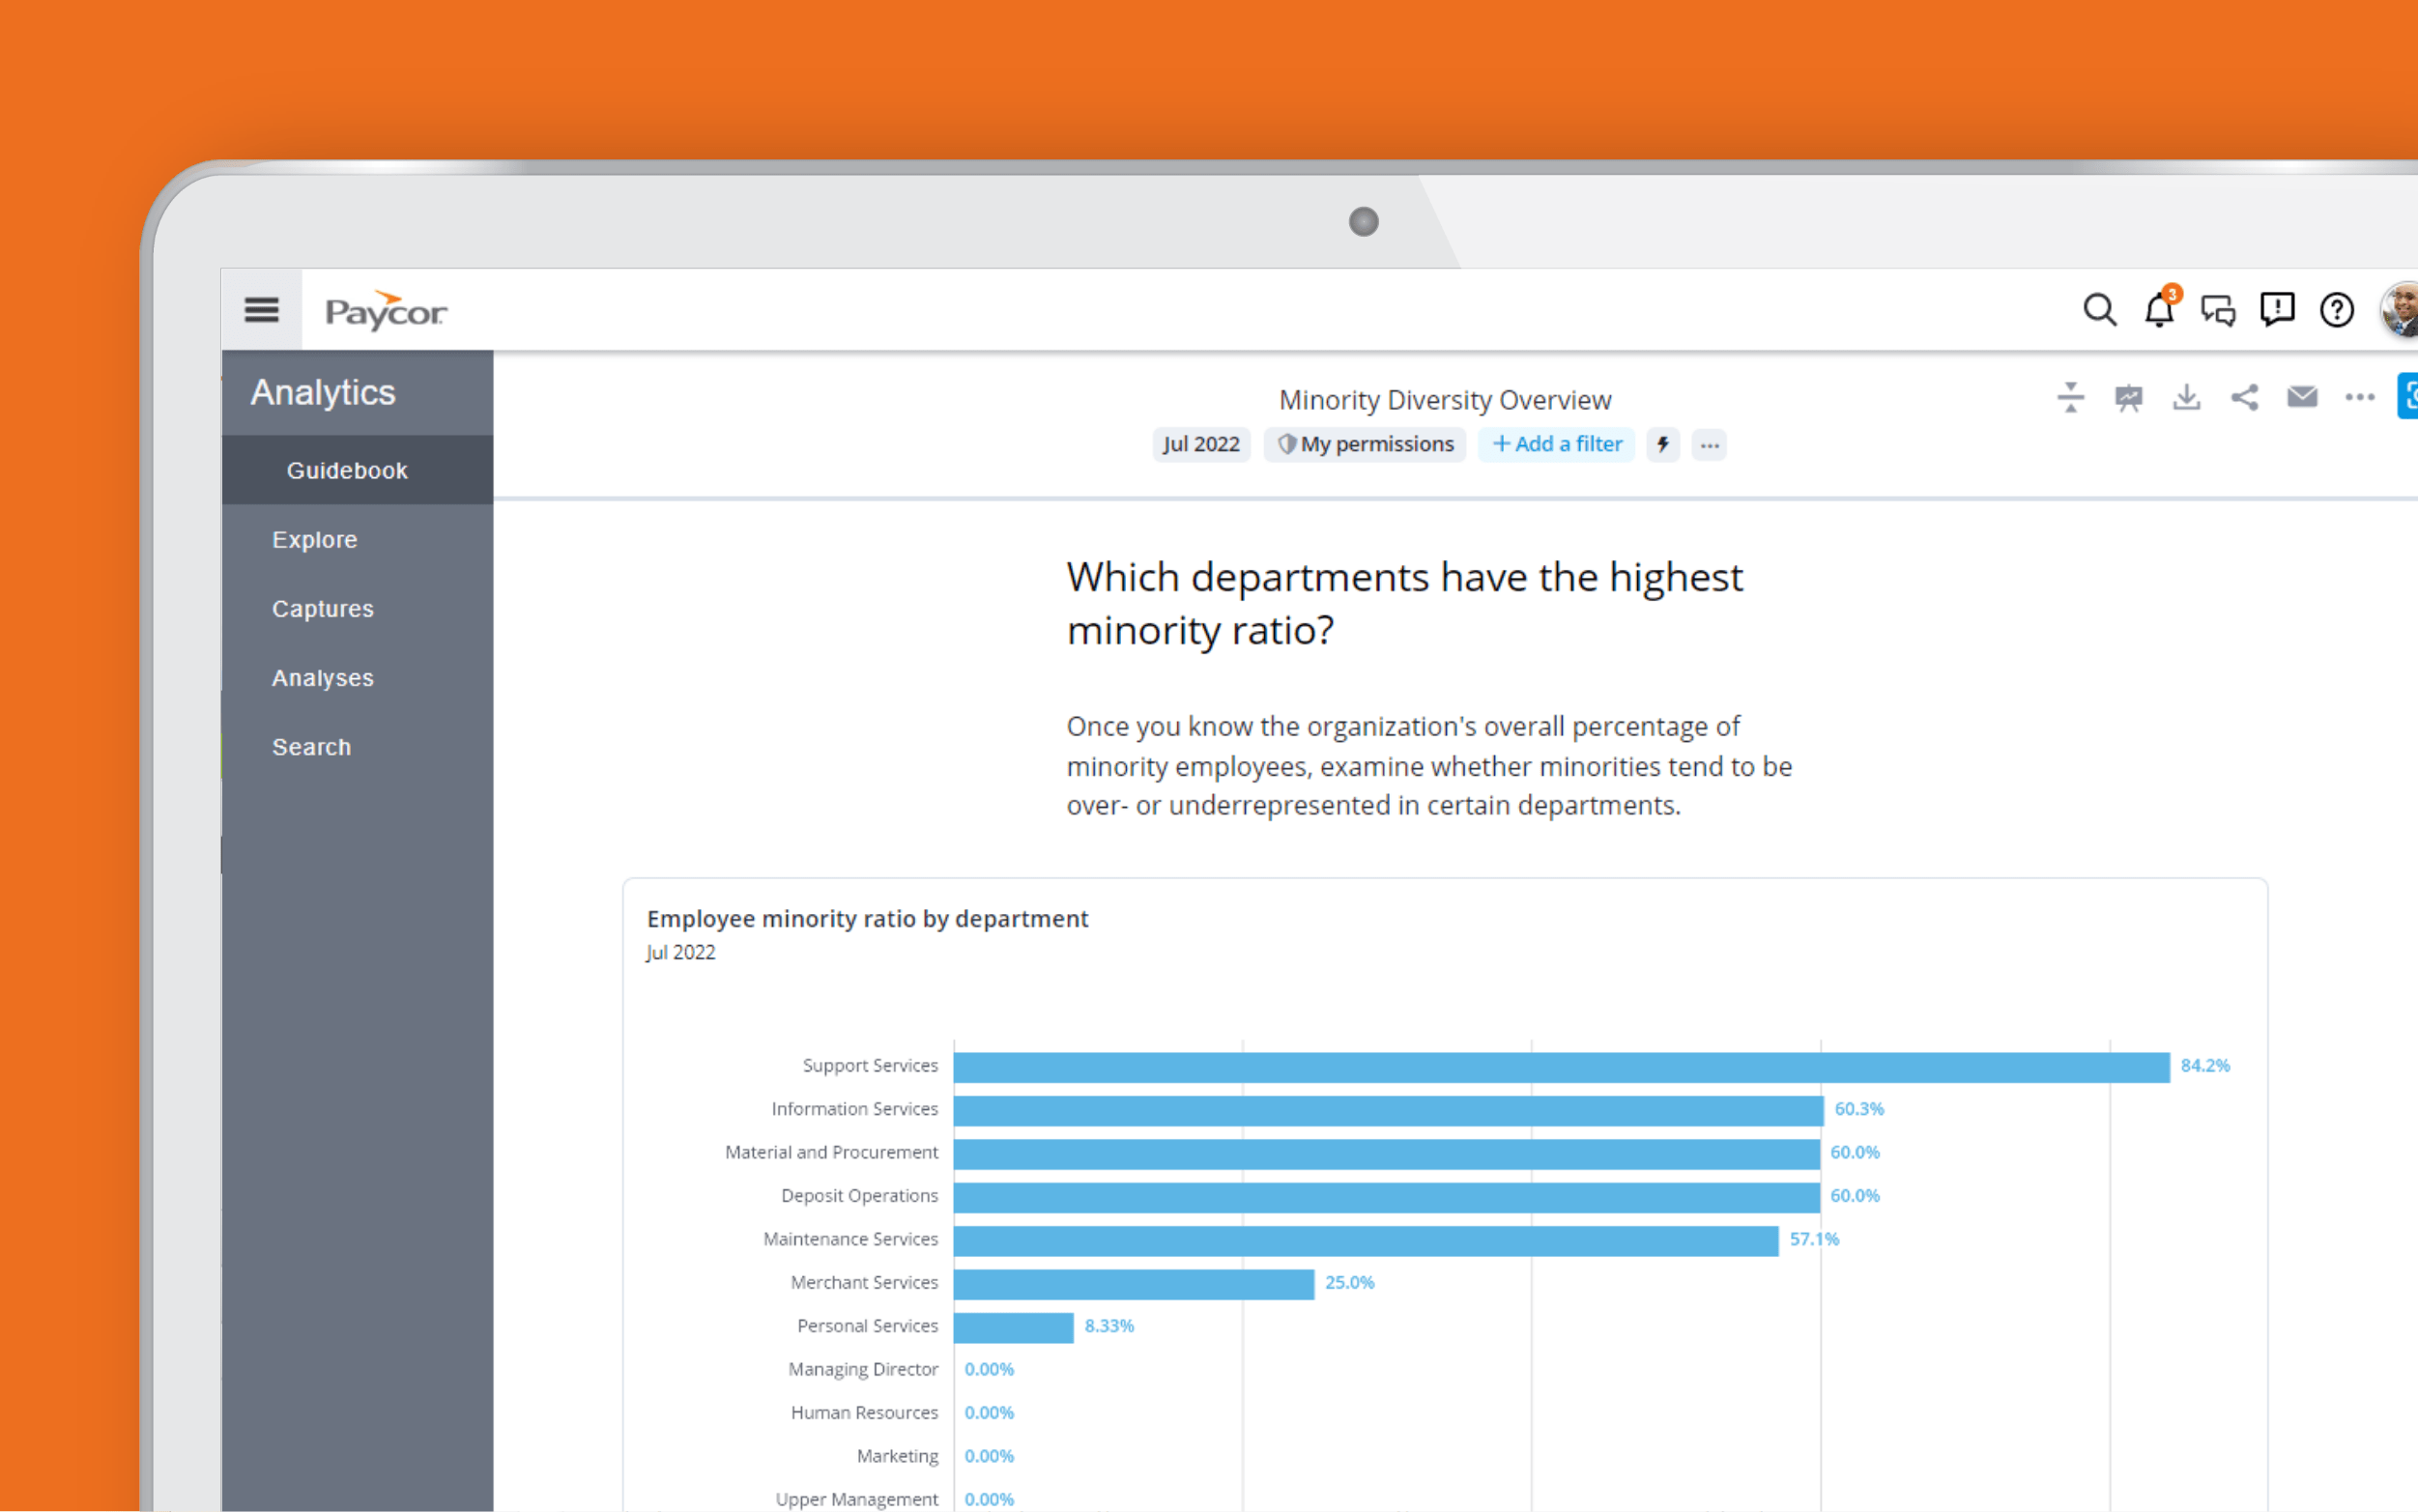Open the feedback speech bubble icon

(2277, 310)
